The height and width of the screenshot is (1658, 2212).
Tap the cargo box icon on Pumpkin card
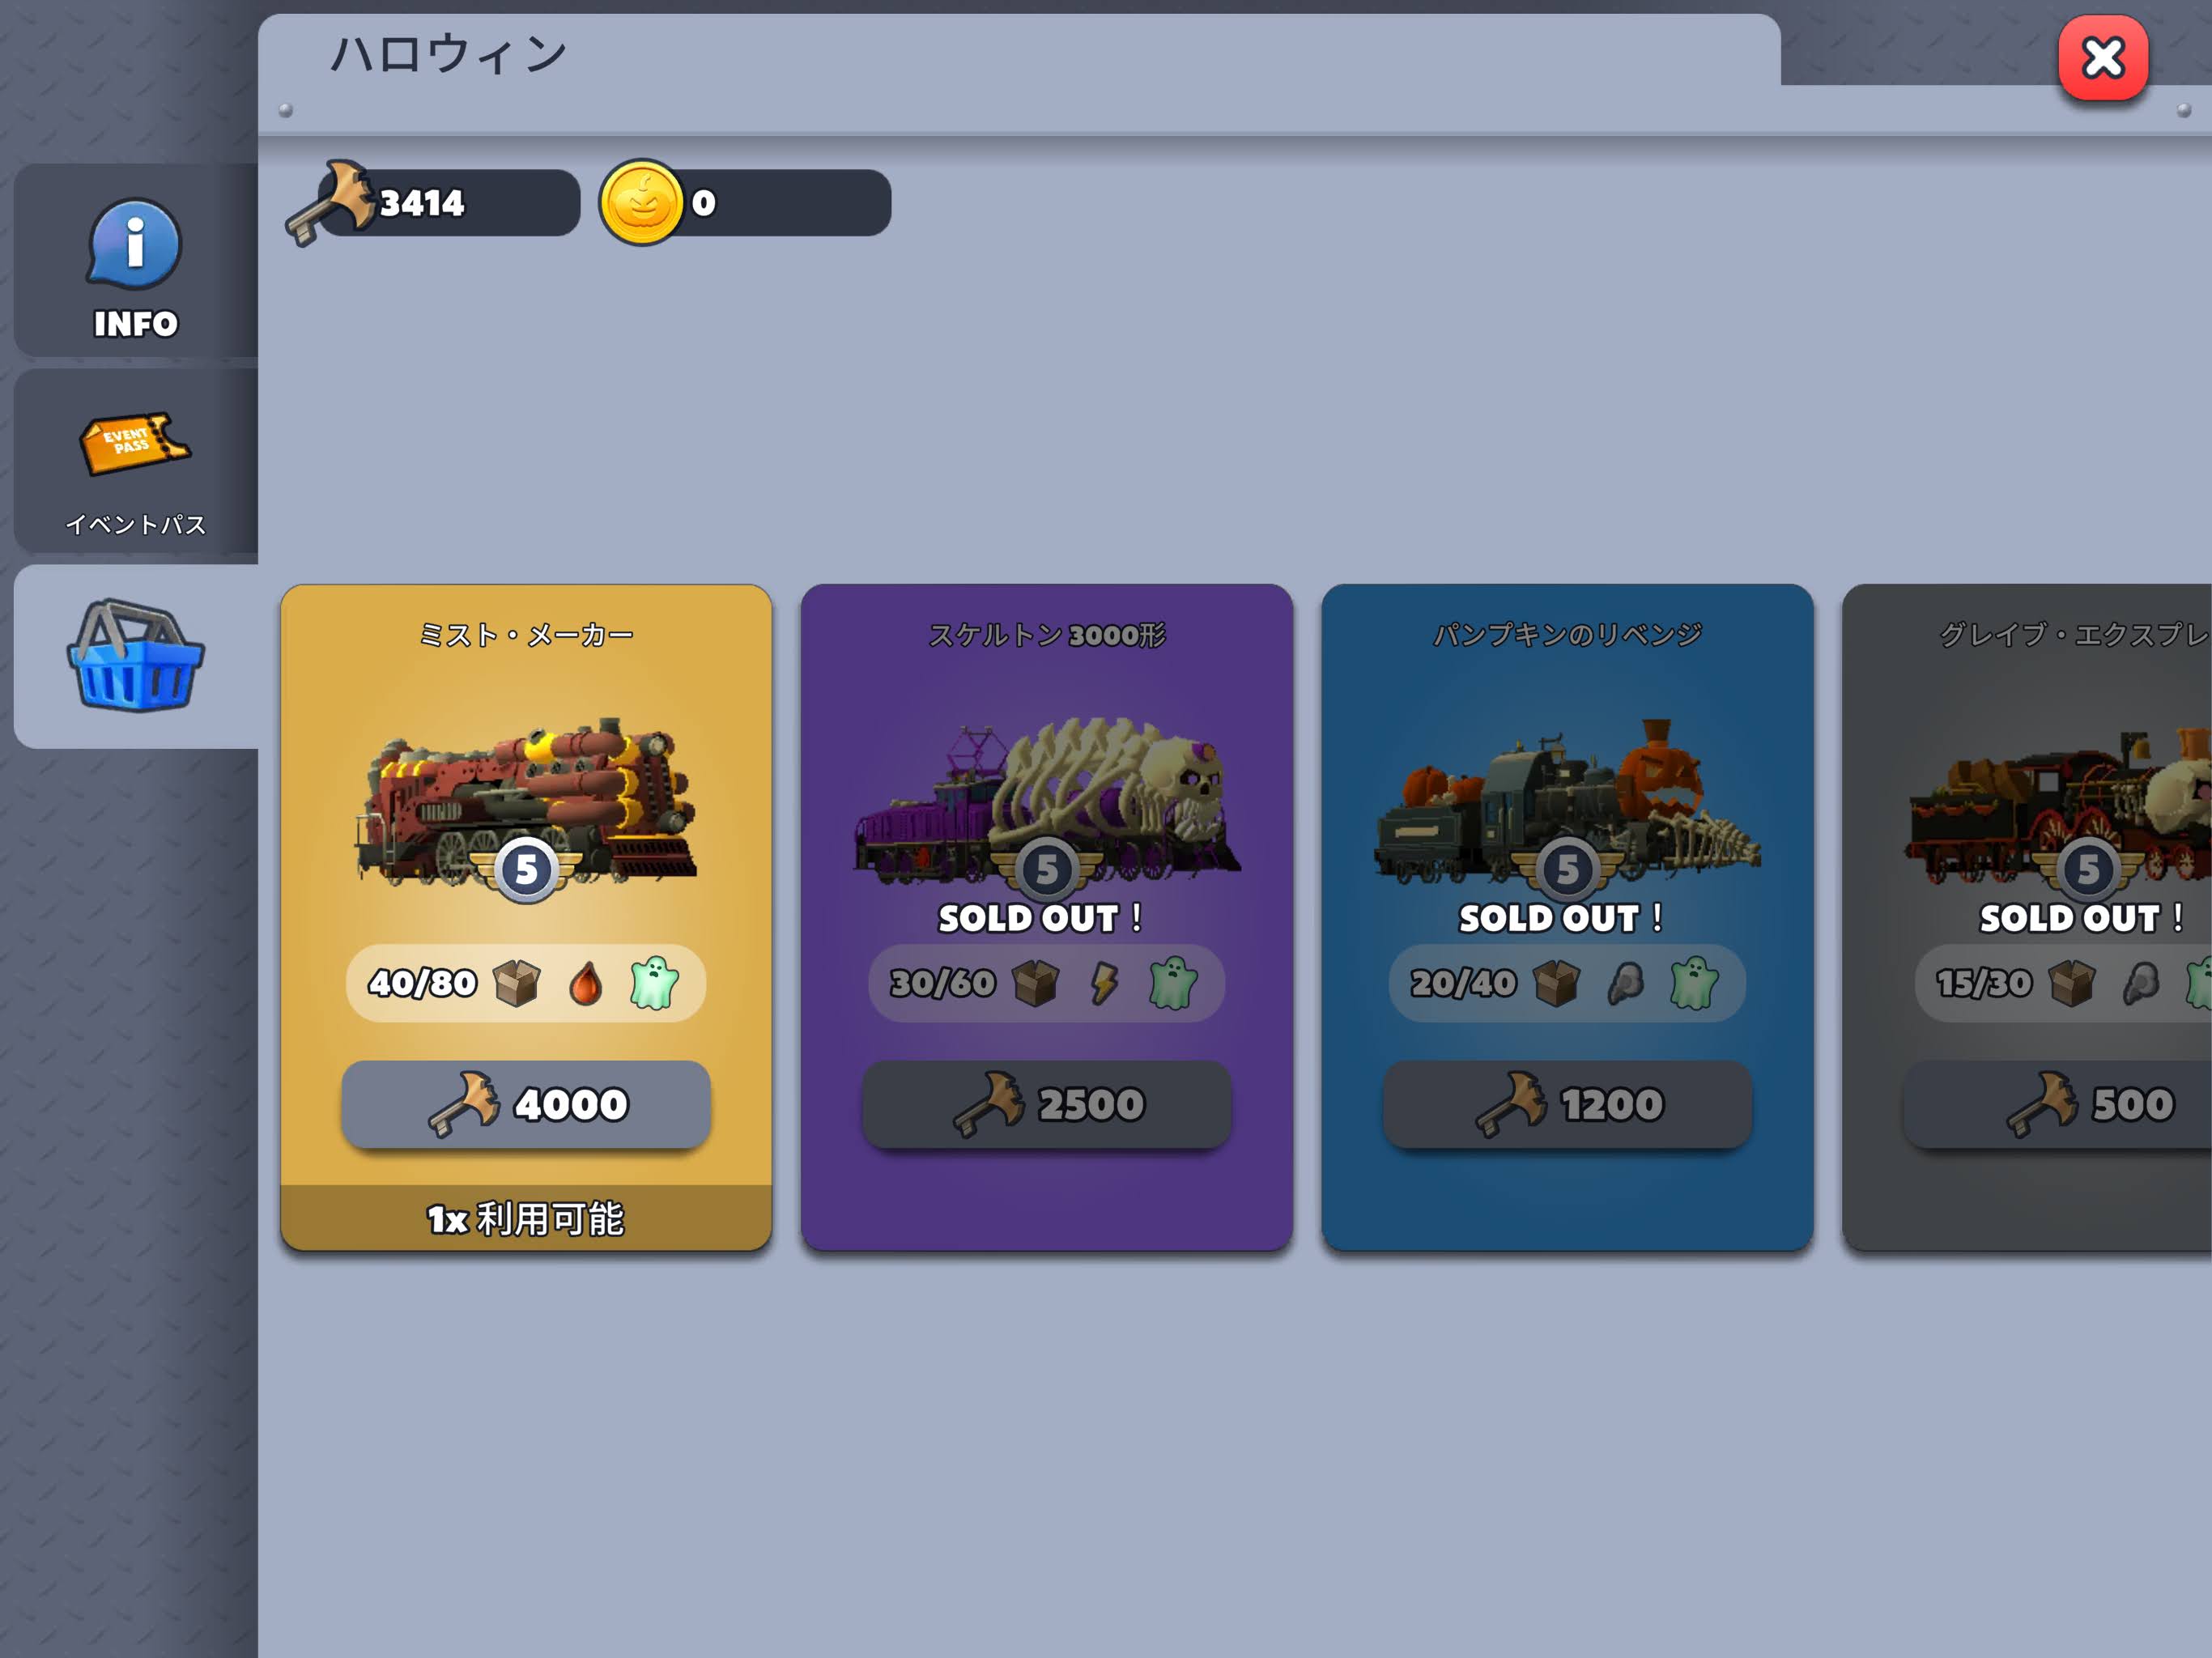pos(1557,983)
